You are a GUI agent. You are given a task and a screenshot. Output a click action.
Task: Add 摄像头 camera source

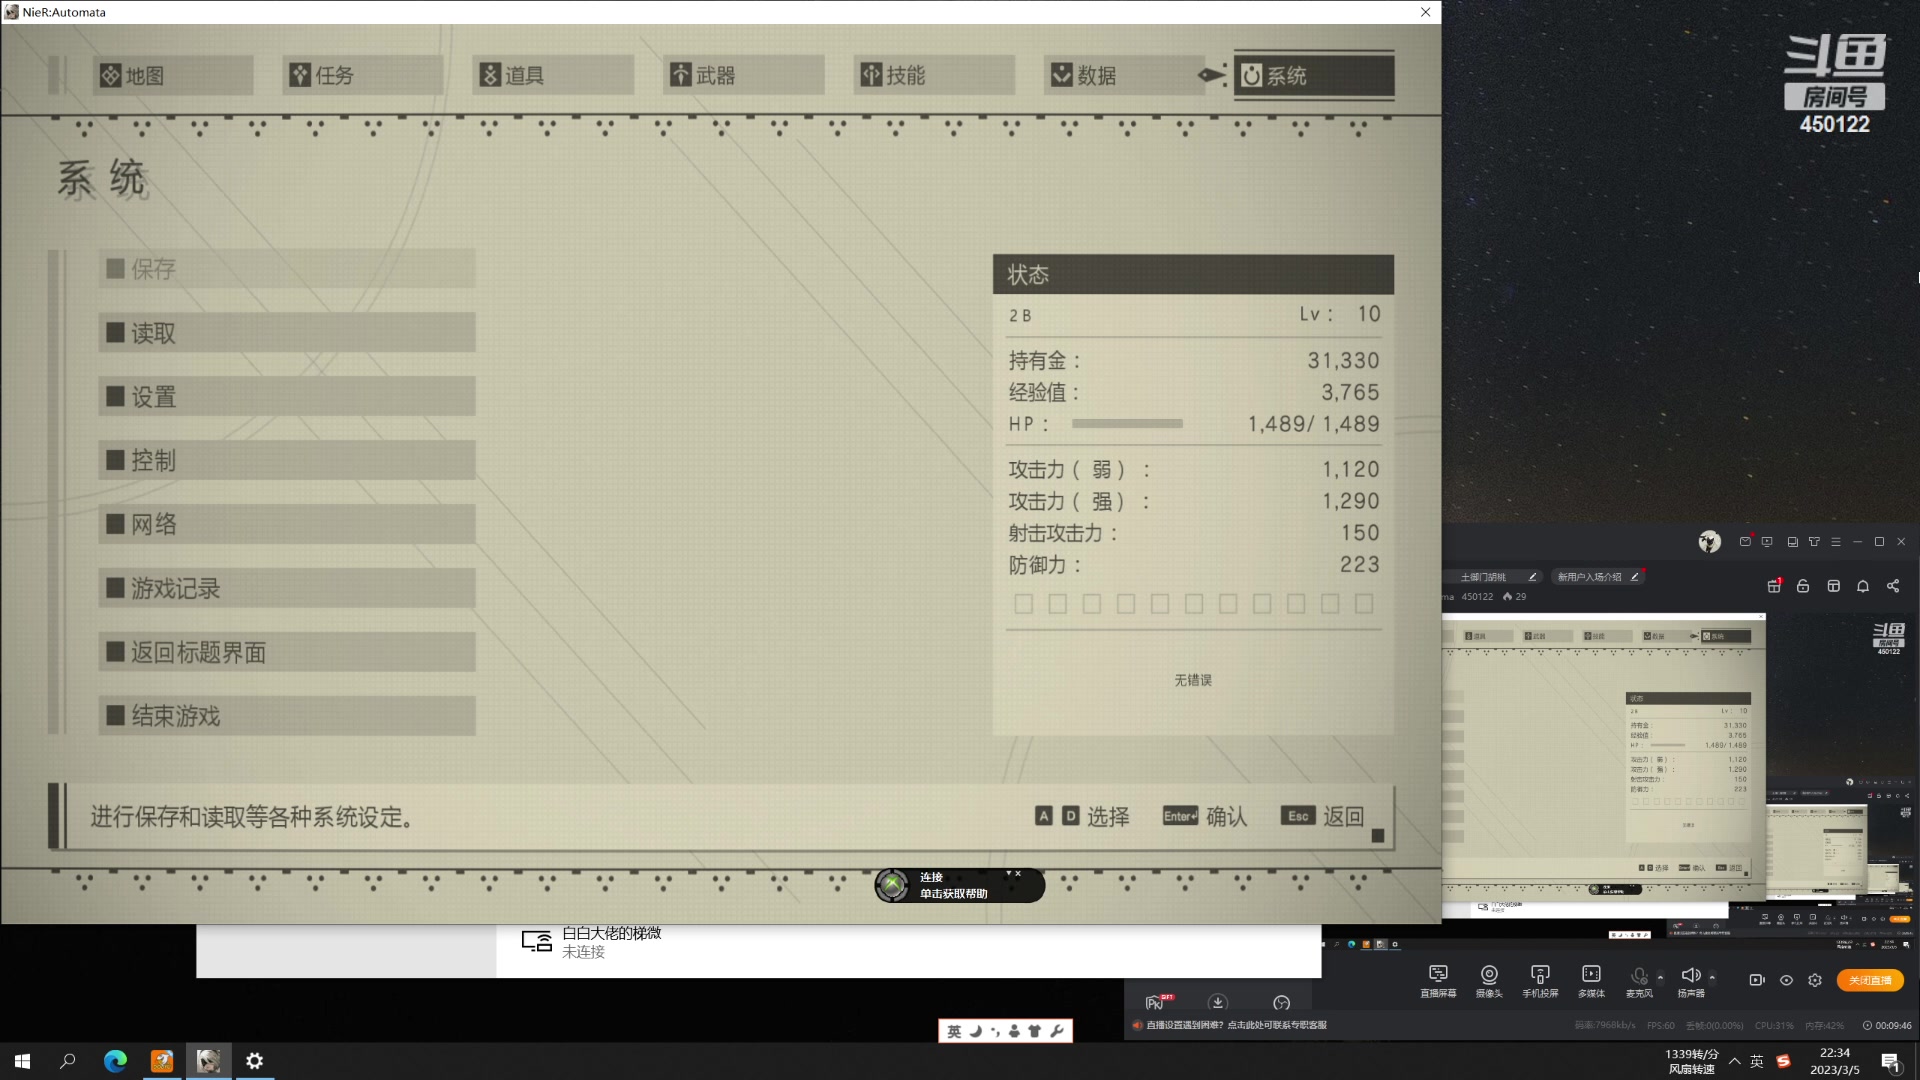[x=1489, y=981]
